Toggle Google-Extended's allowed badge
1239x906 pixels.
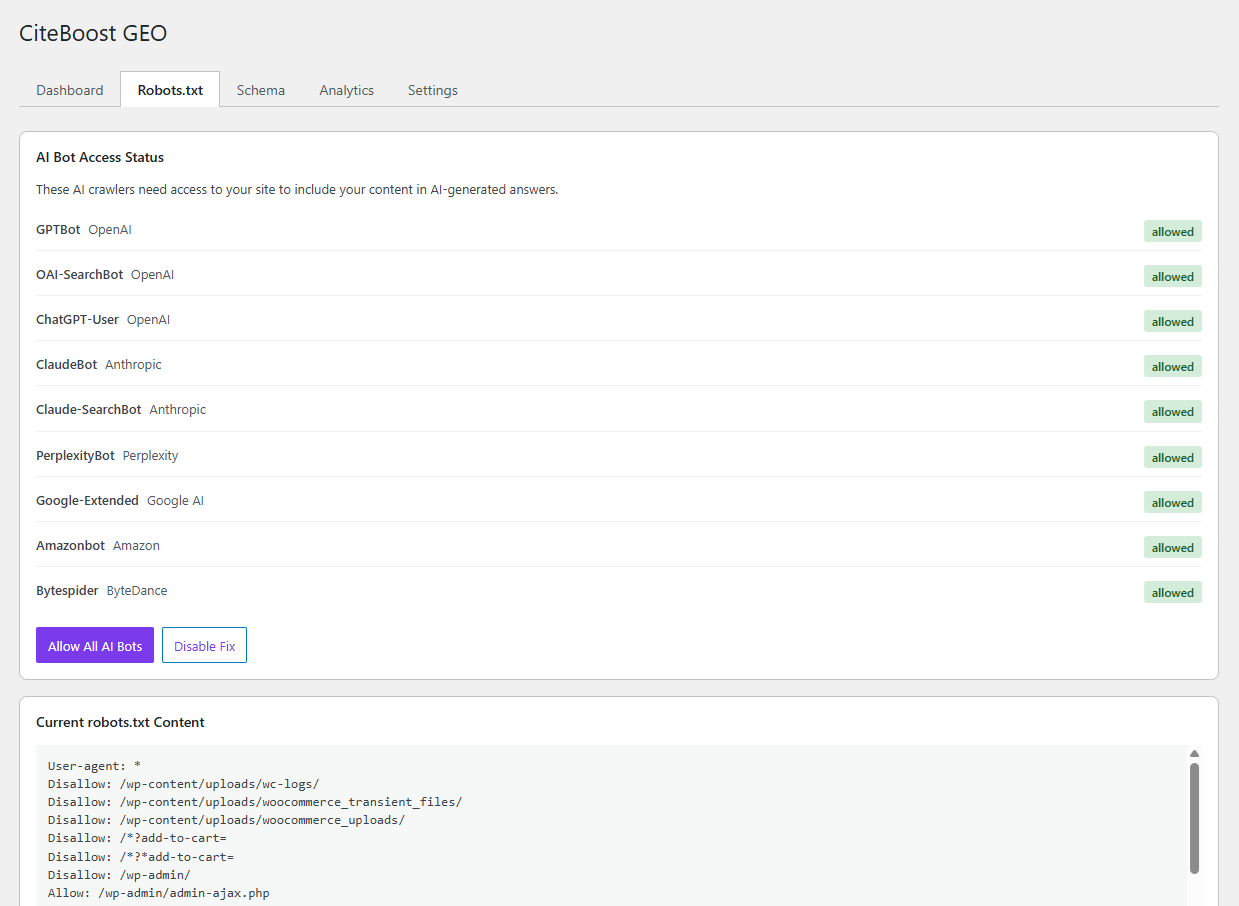1172,502
